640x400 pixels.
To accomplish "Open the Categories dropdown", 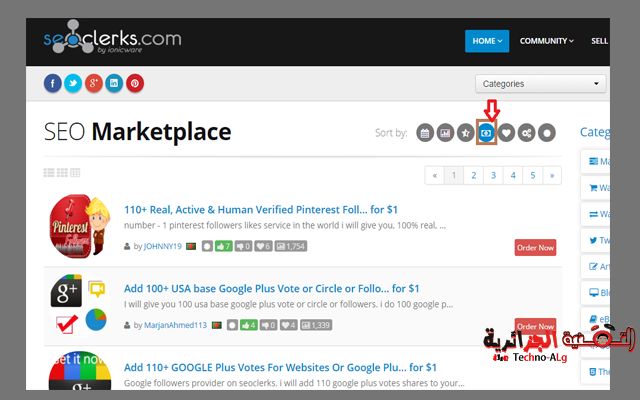I will [540, 84].
